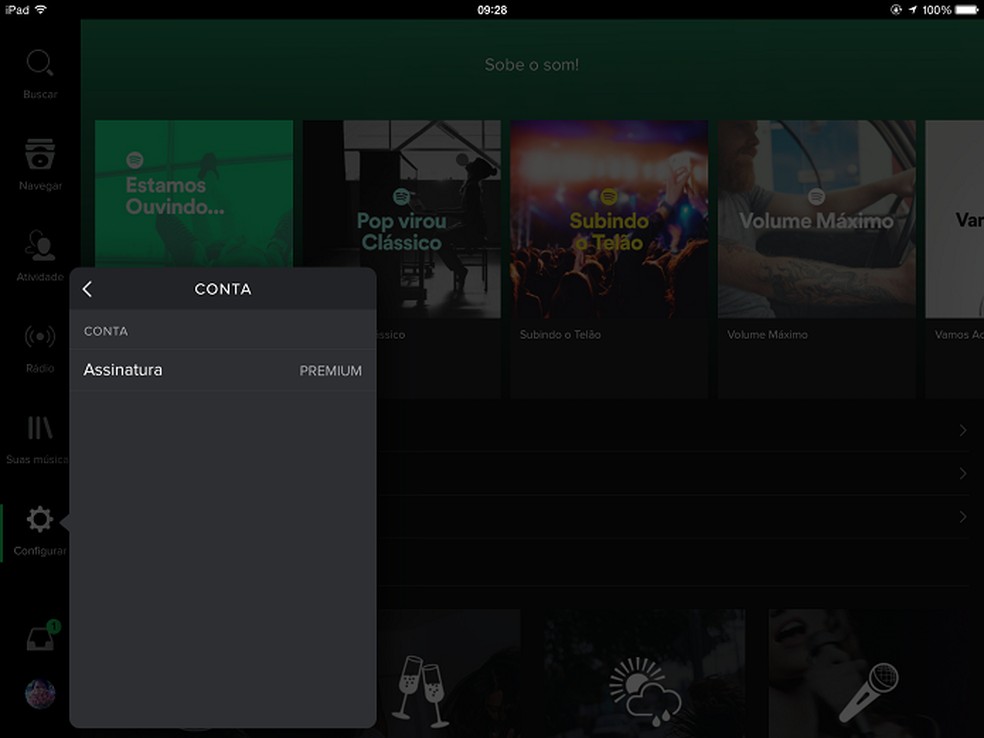Go back using the Conta panel arrow
The image size is (984, 738).
tap(88, 289)
